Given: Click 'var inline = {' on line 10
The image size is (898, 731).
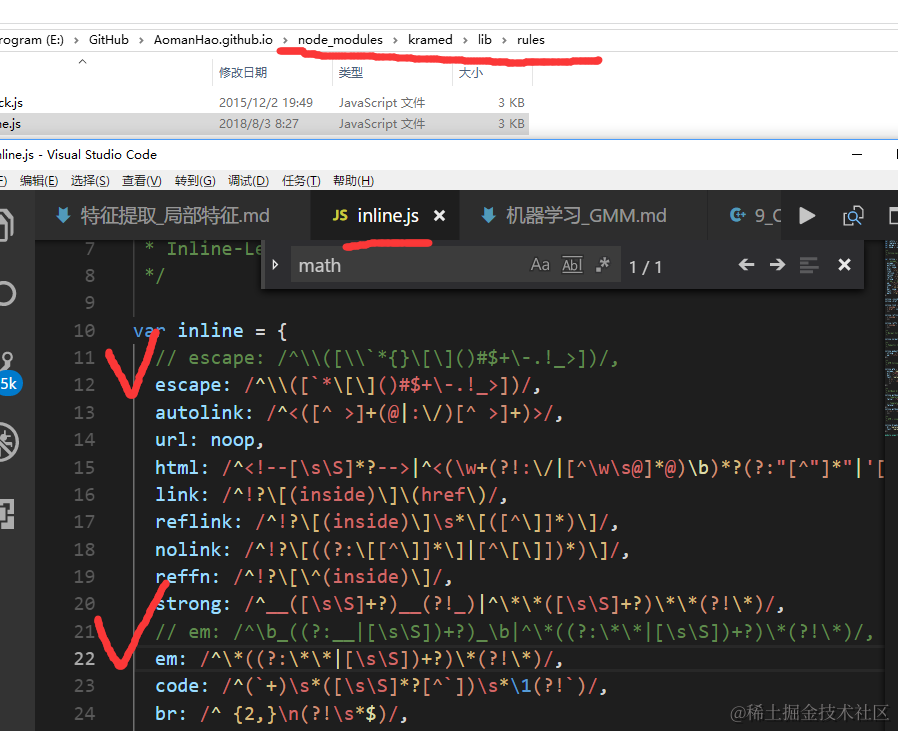Looking at the screenshot, I should [210, 331].
